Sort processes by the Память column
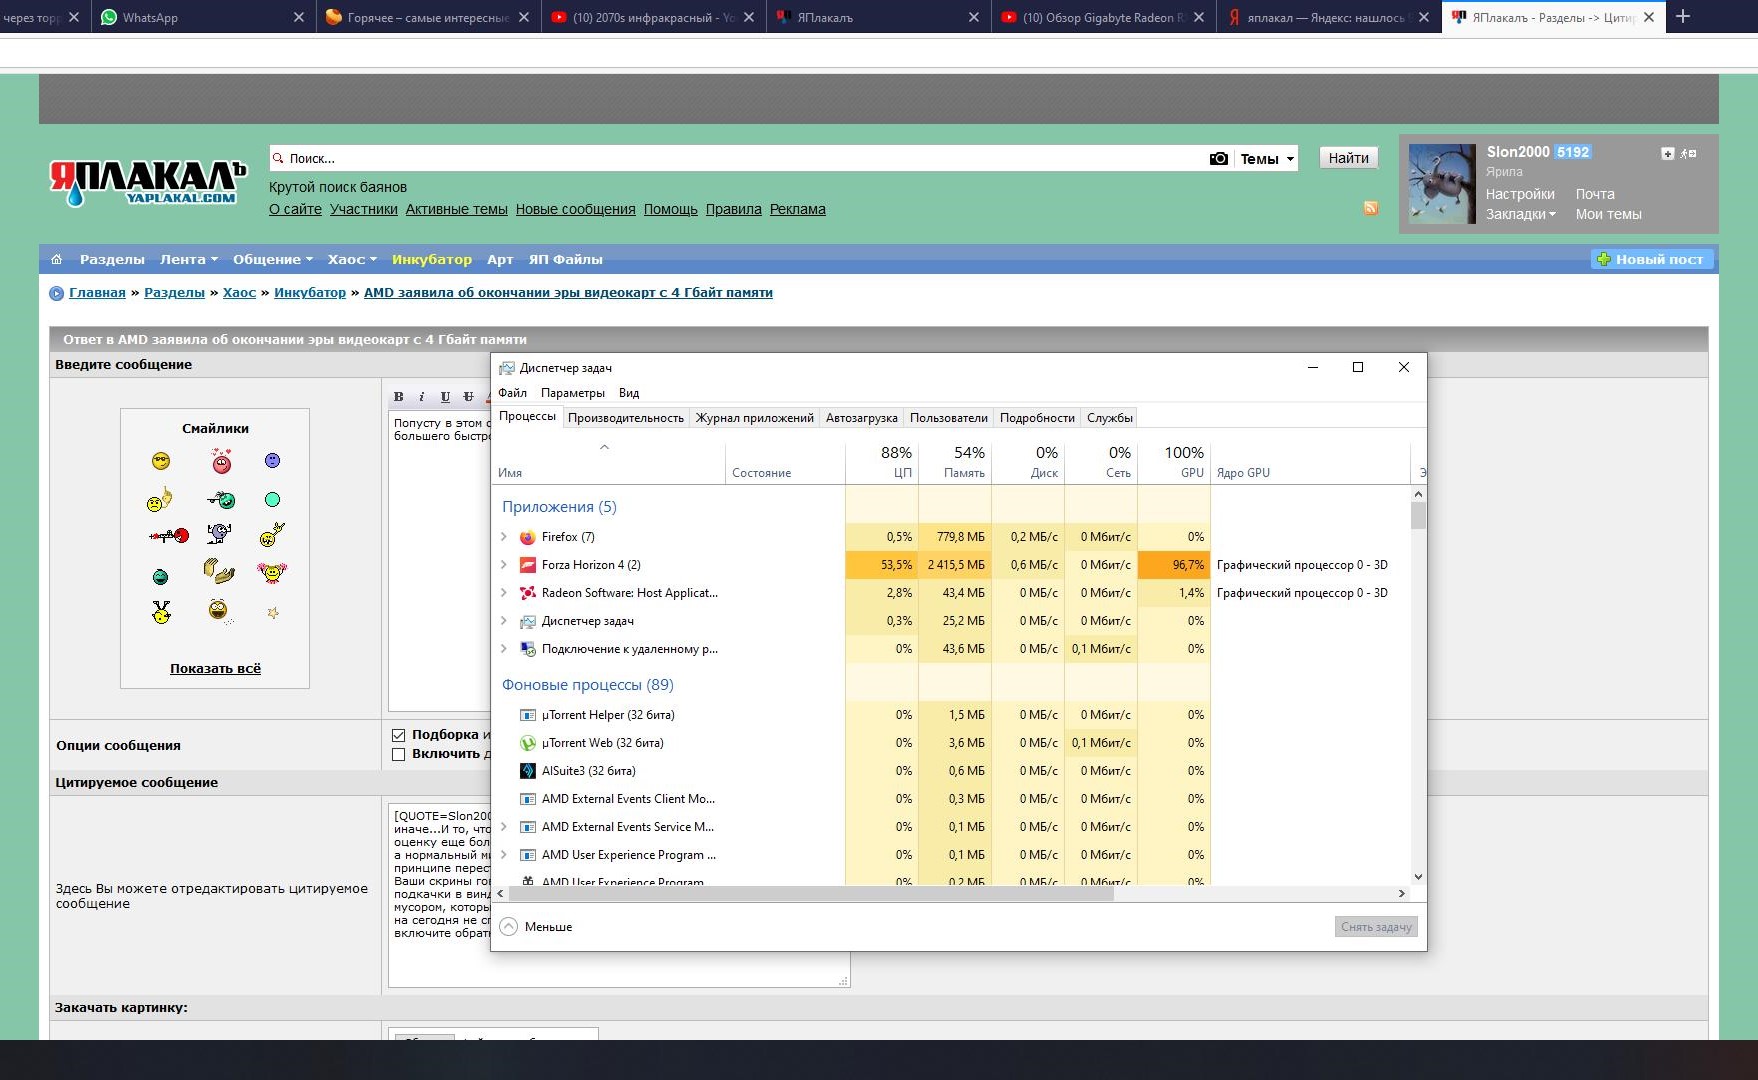Viewport: 1758px width, 1080px height. tap(955, 463)
